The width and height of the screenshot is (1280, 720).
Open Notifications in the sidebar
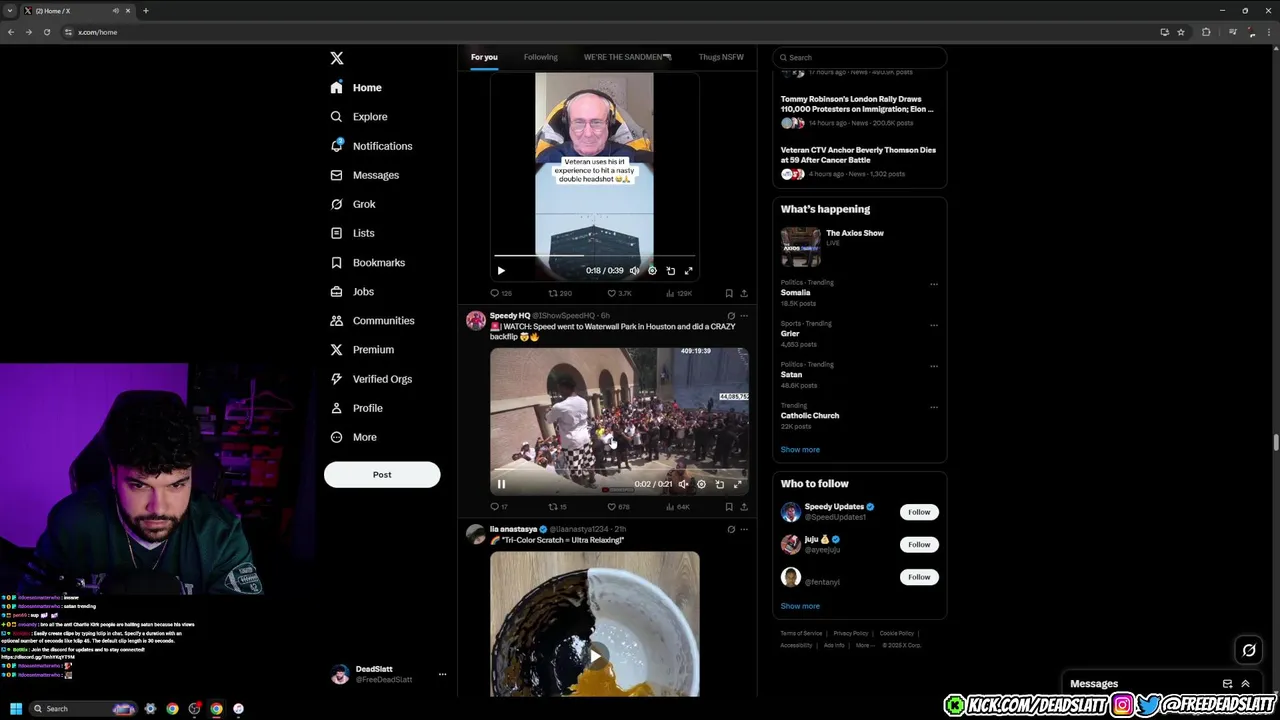click(x=371, y=146)
